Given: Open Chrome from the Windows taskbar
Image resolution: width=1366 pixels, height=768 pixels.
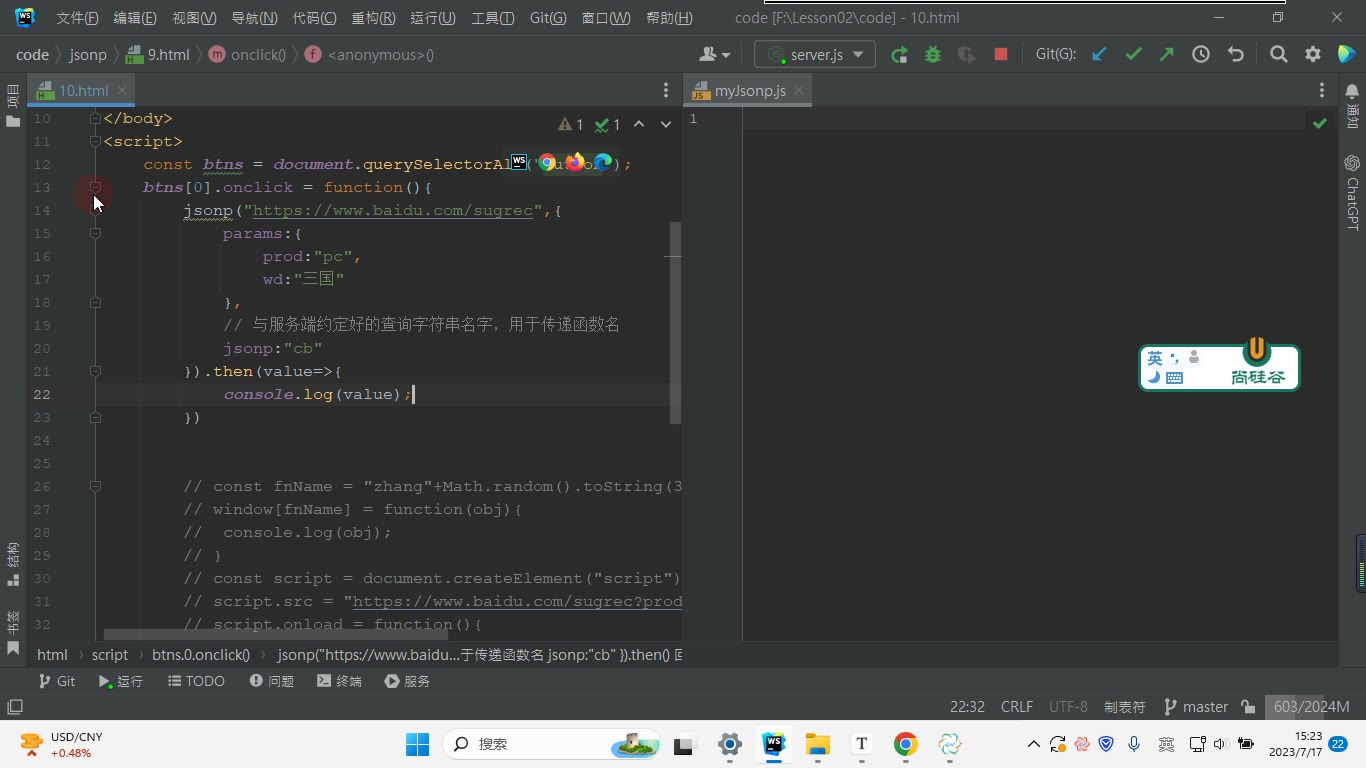Looking at the screenshot, I should (x=905, y=744).
